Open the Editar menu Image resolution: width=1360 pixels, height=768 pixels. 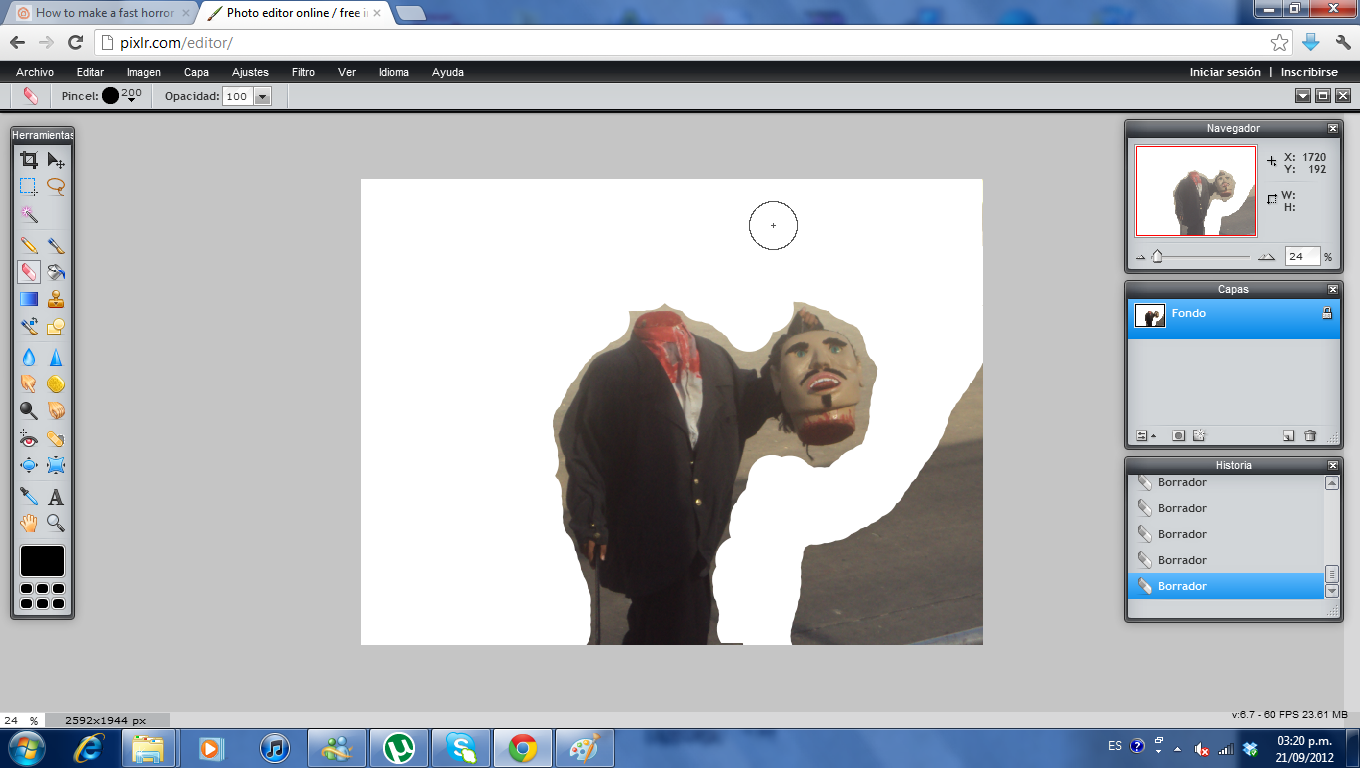click(91, 72)
